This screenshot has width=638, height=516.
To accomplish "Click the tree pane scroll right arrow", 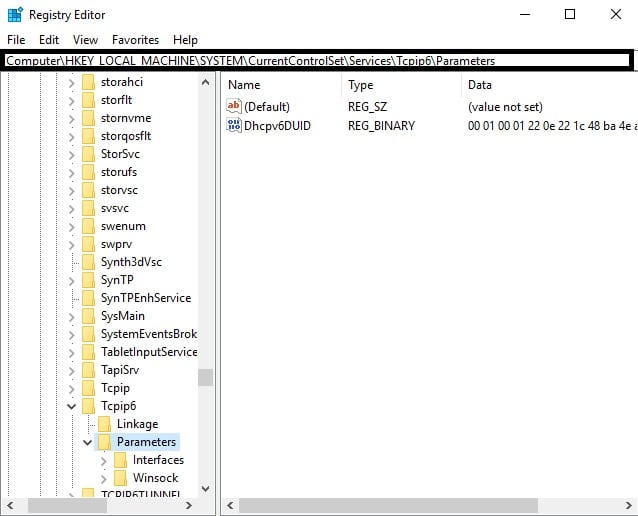I will [188, 505].
